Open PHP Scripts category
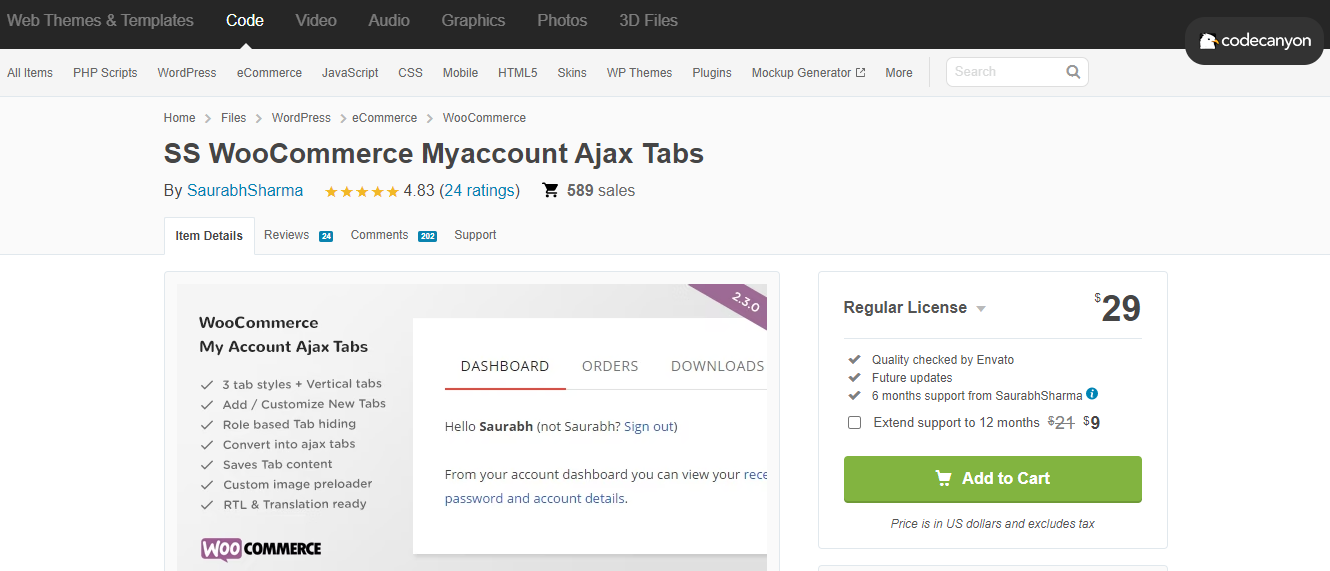Image resolution: width=1330 pixels, height=571 pixels. 105,73
